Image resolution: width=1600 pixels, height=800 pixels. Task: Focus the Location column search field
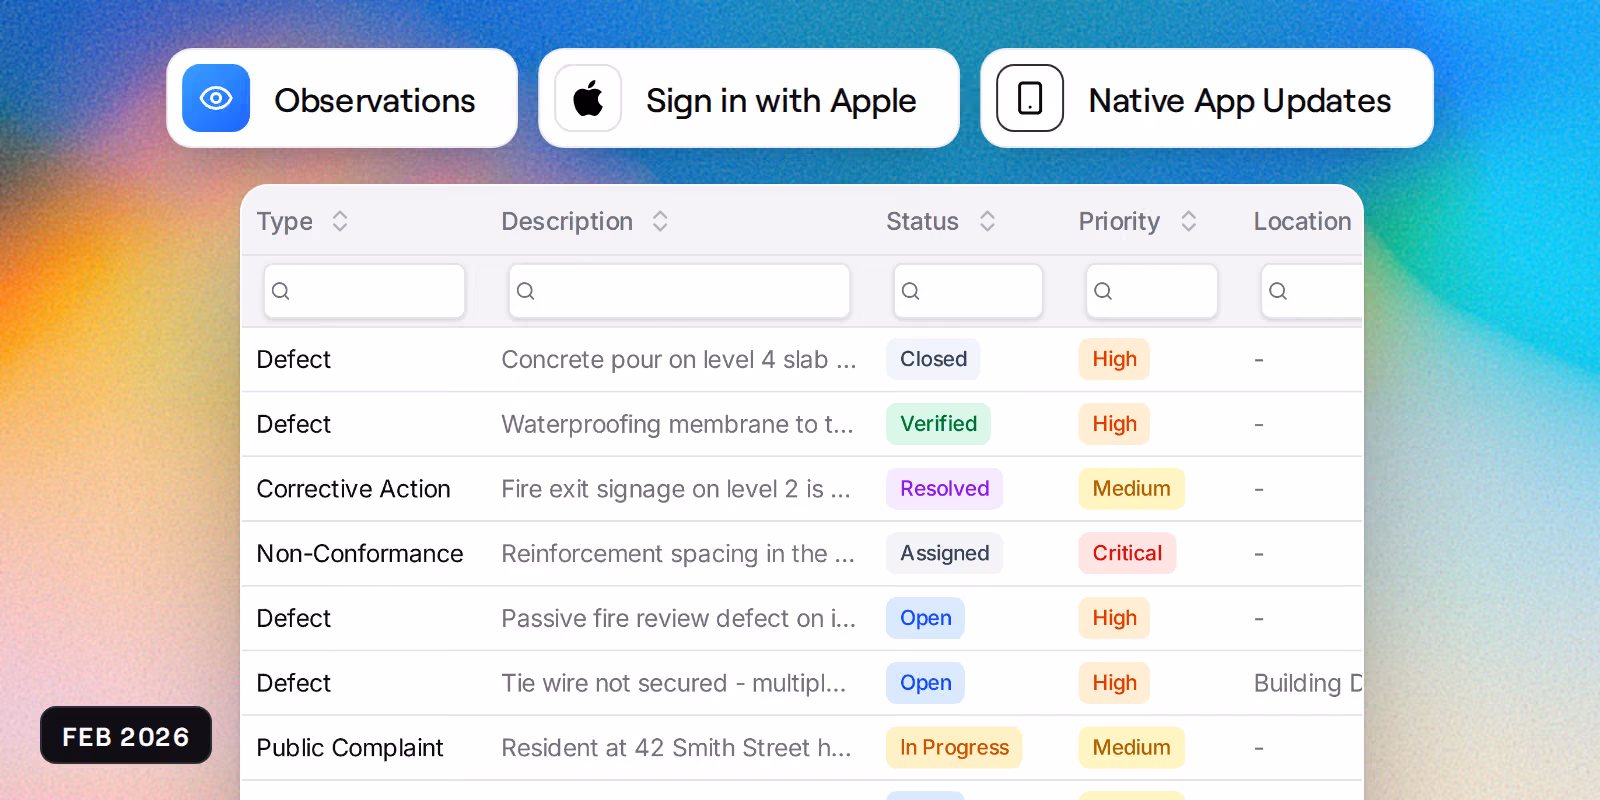tap(1312, 291)
